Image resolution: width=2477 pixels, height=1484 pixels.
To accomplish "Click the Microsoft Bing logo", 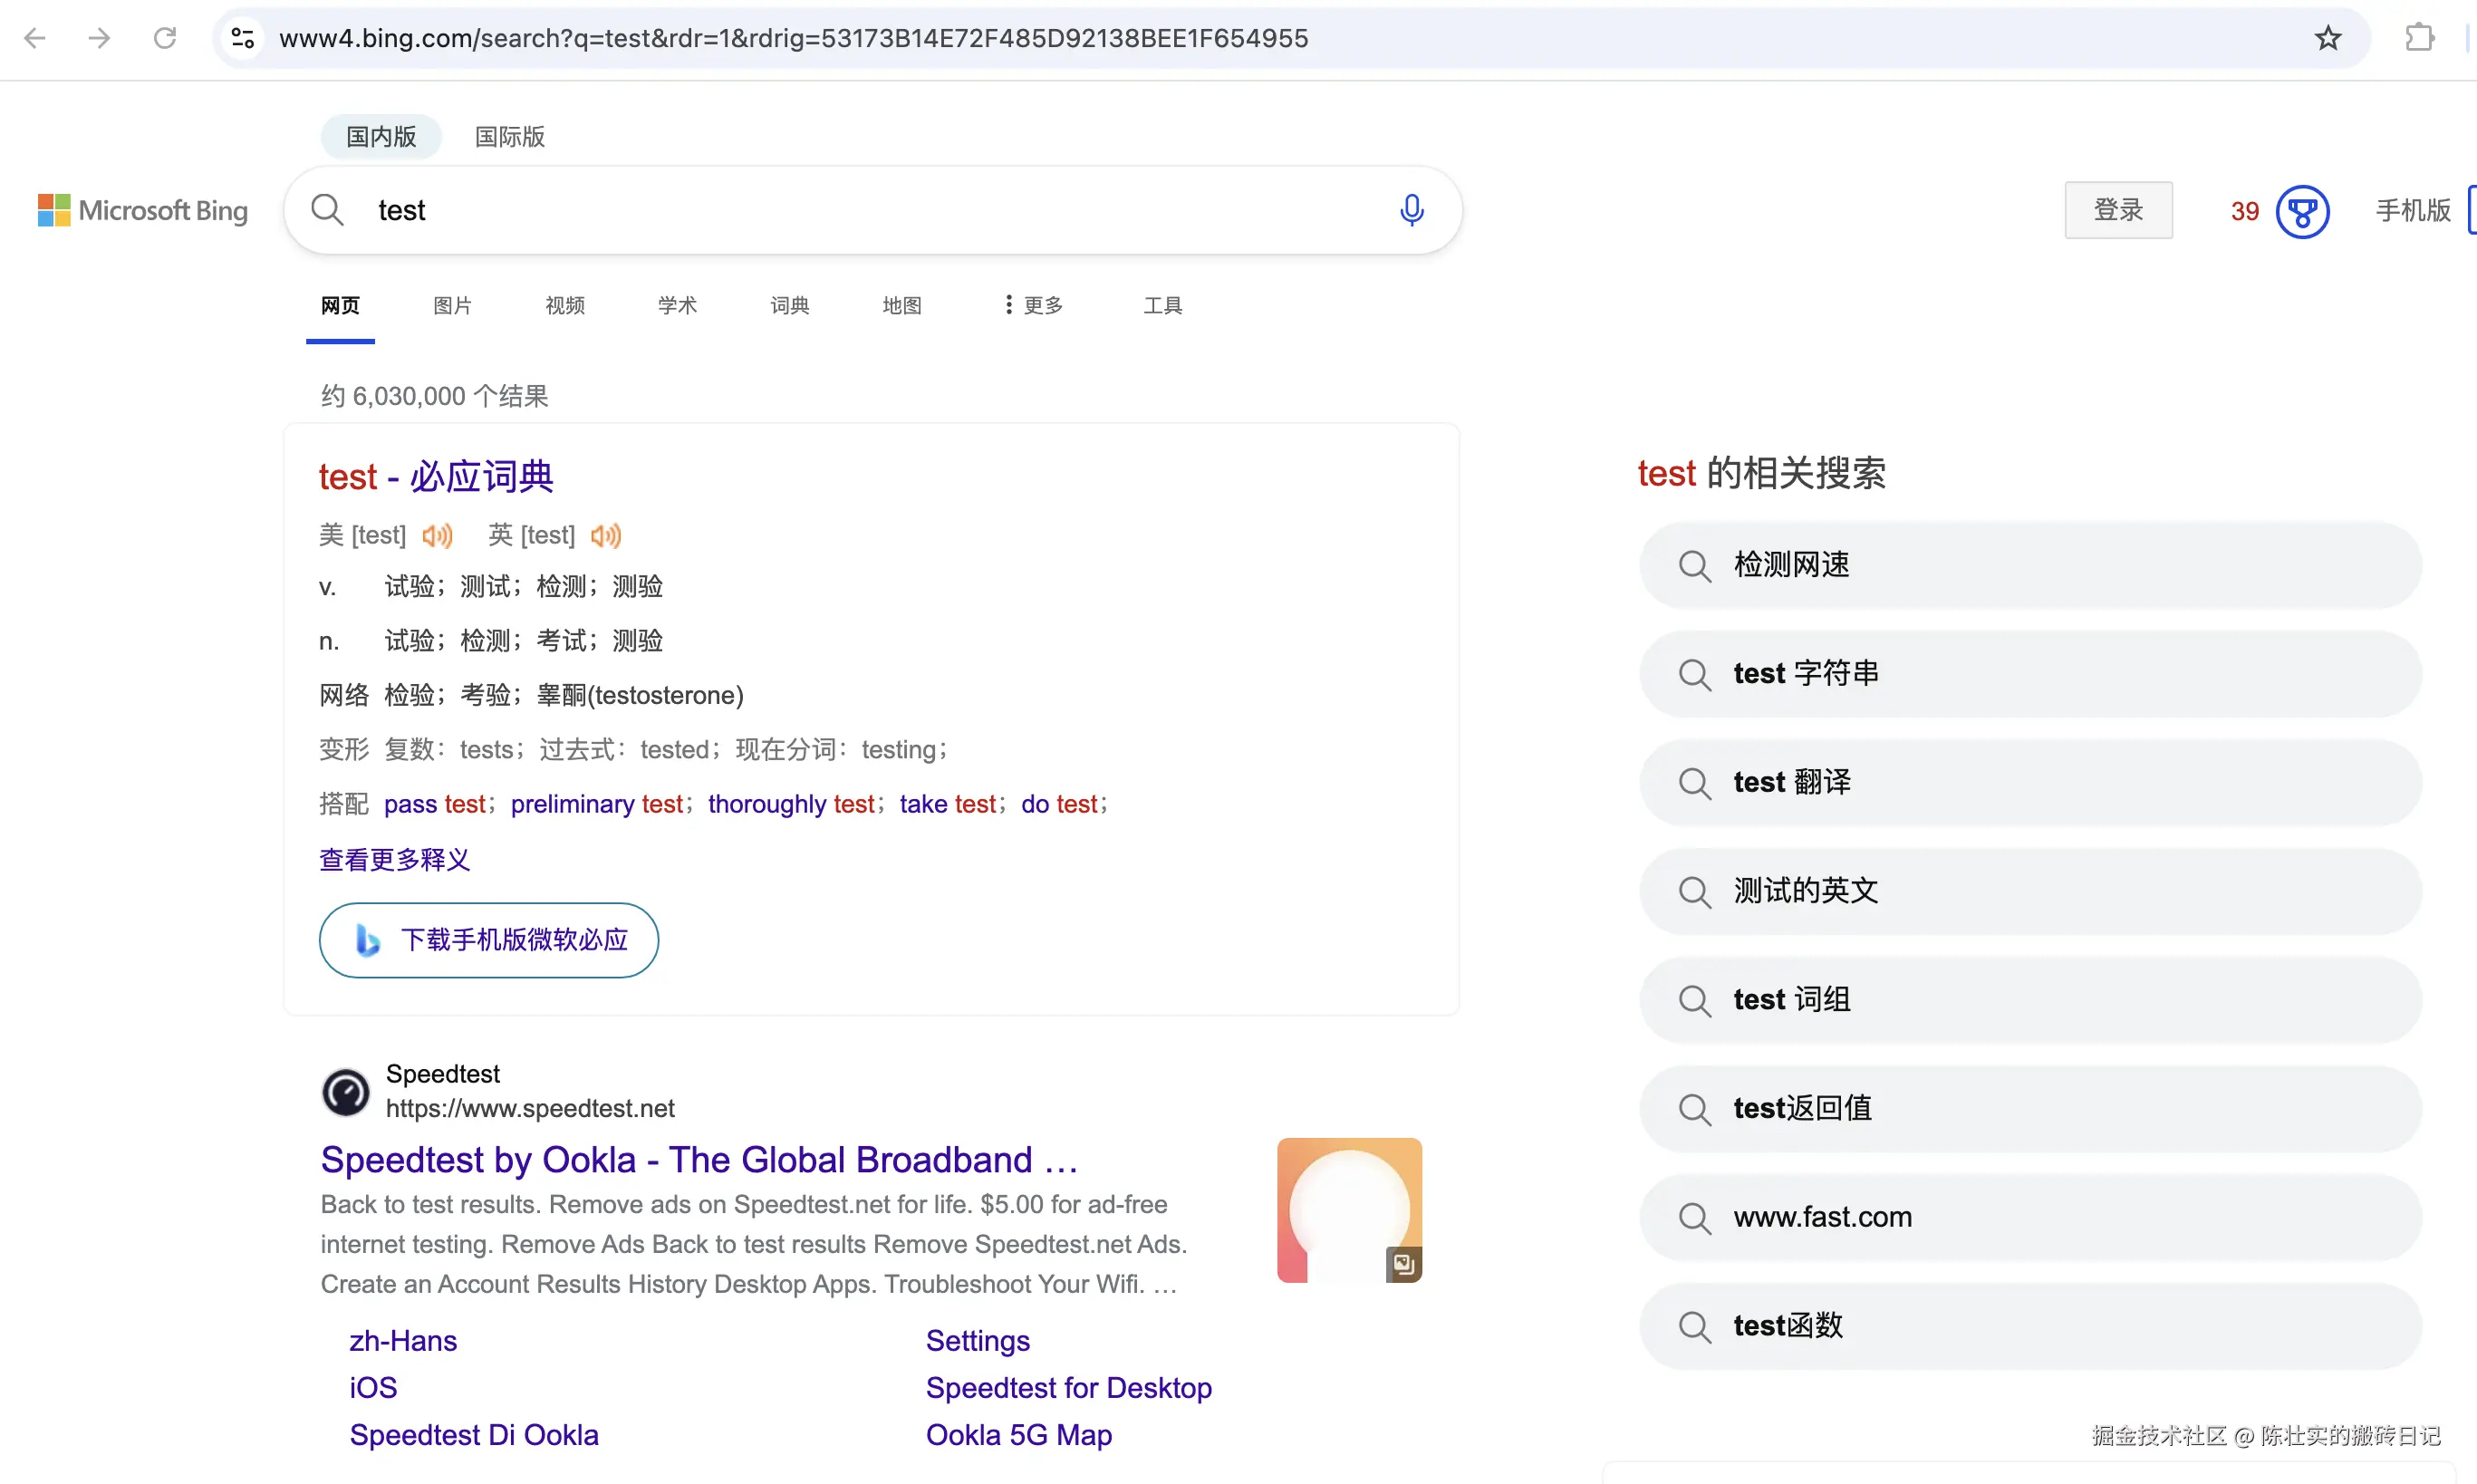I will [x=142, y=210].
